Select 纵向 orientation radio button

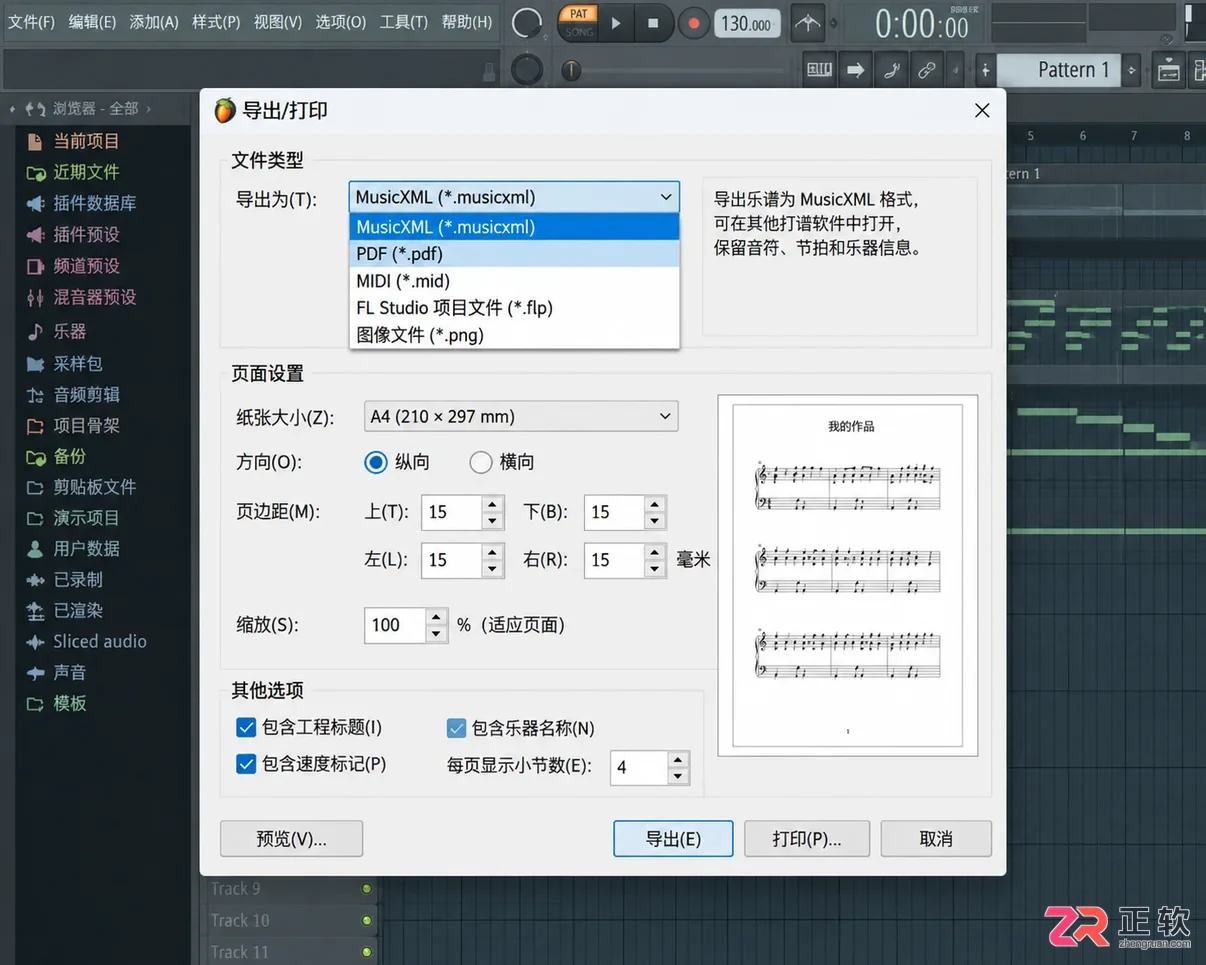coord(376,462)
